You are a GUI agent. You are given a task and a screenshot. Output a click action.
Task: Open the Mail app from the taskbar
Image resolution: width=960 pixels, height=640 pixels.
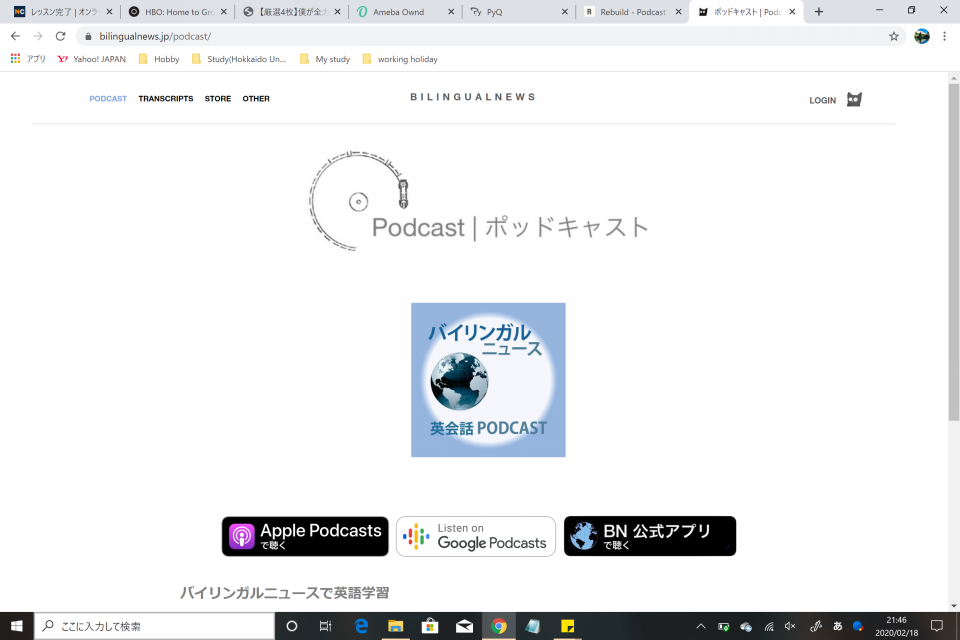464,626
